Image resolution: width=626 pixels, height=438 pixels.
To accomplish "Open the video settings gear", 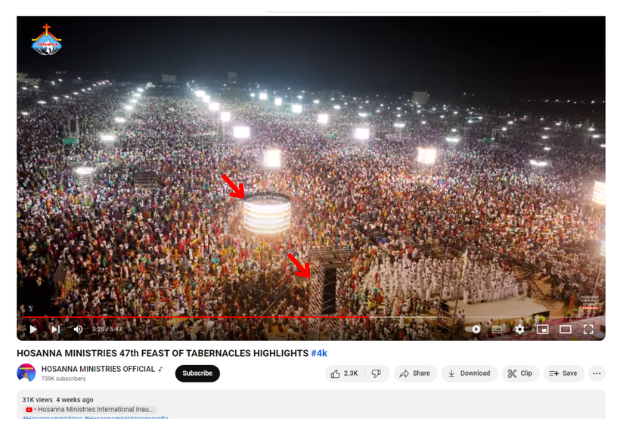I will pyautogui.click(x=519, y=329).
